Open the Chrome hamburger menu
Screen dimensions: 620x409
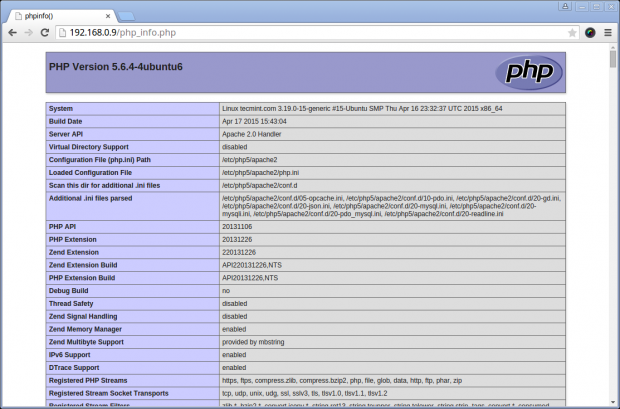pyautogui.click(x=608, y=33)
